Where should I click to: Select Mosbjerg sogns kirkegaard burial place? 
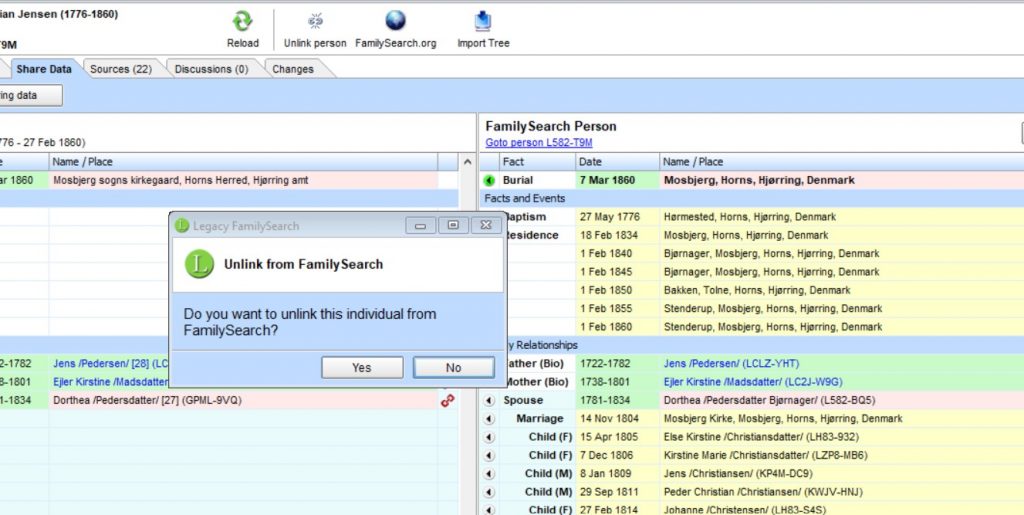click(180, 180)
